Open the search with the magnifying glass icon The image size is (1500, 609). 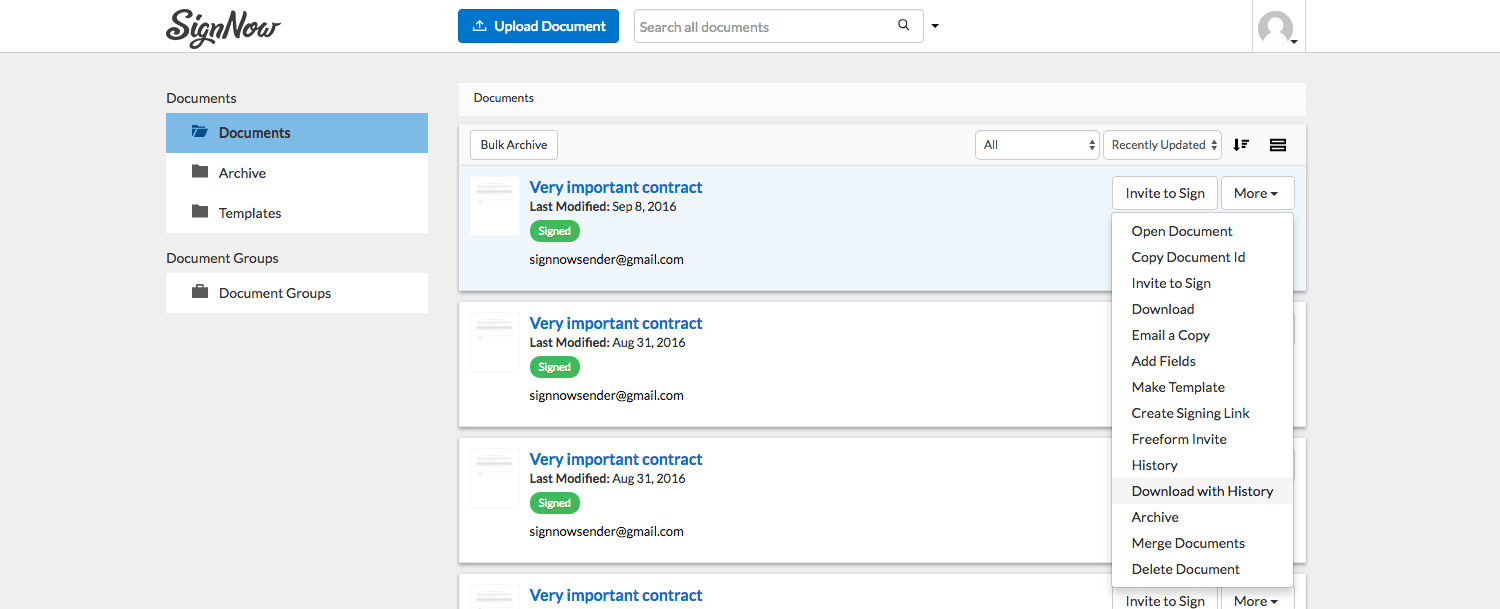[903, 25]
